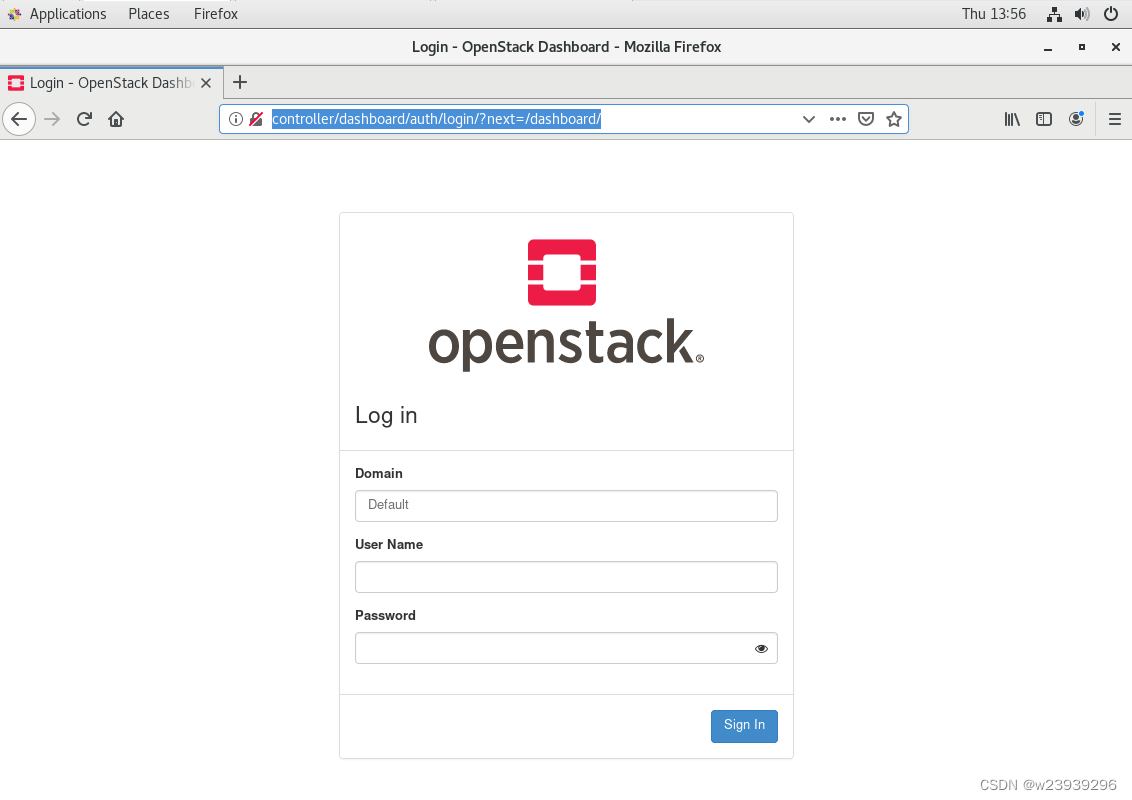
Task: Open the page actions ellipsis menu
Action: click(837, 118)
